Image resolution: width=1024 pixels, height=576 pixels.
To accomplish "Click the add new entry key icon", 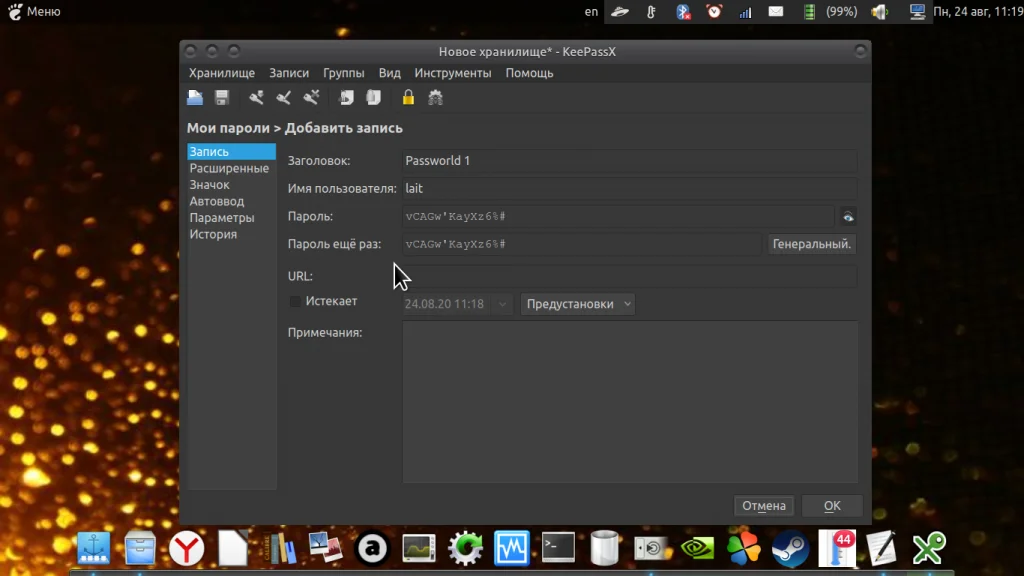I will (257, 98).
